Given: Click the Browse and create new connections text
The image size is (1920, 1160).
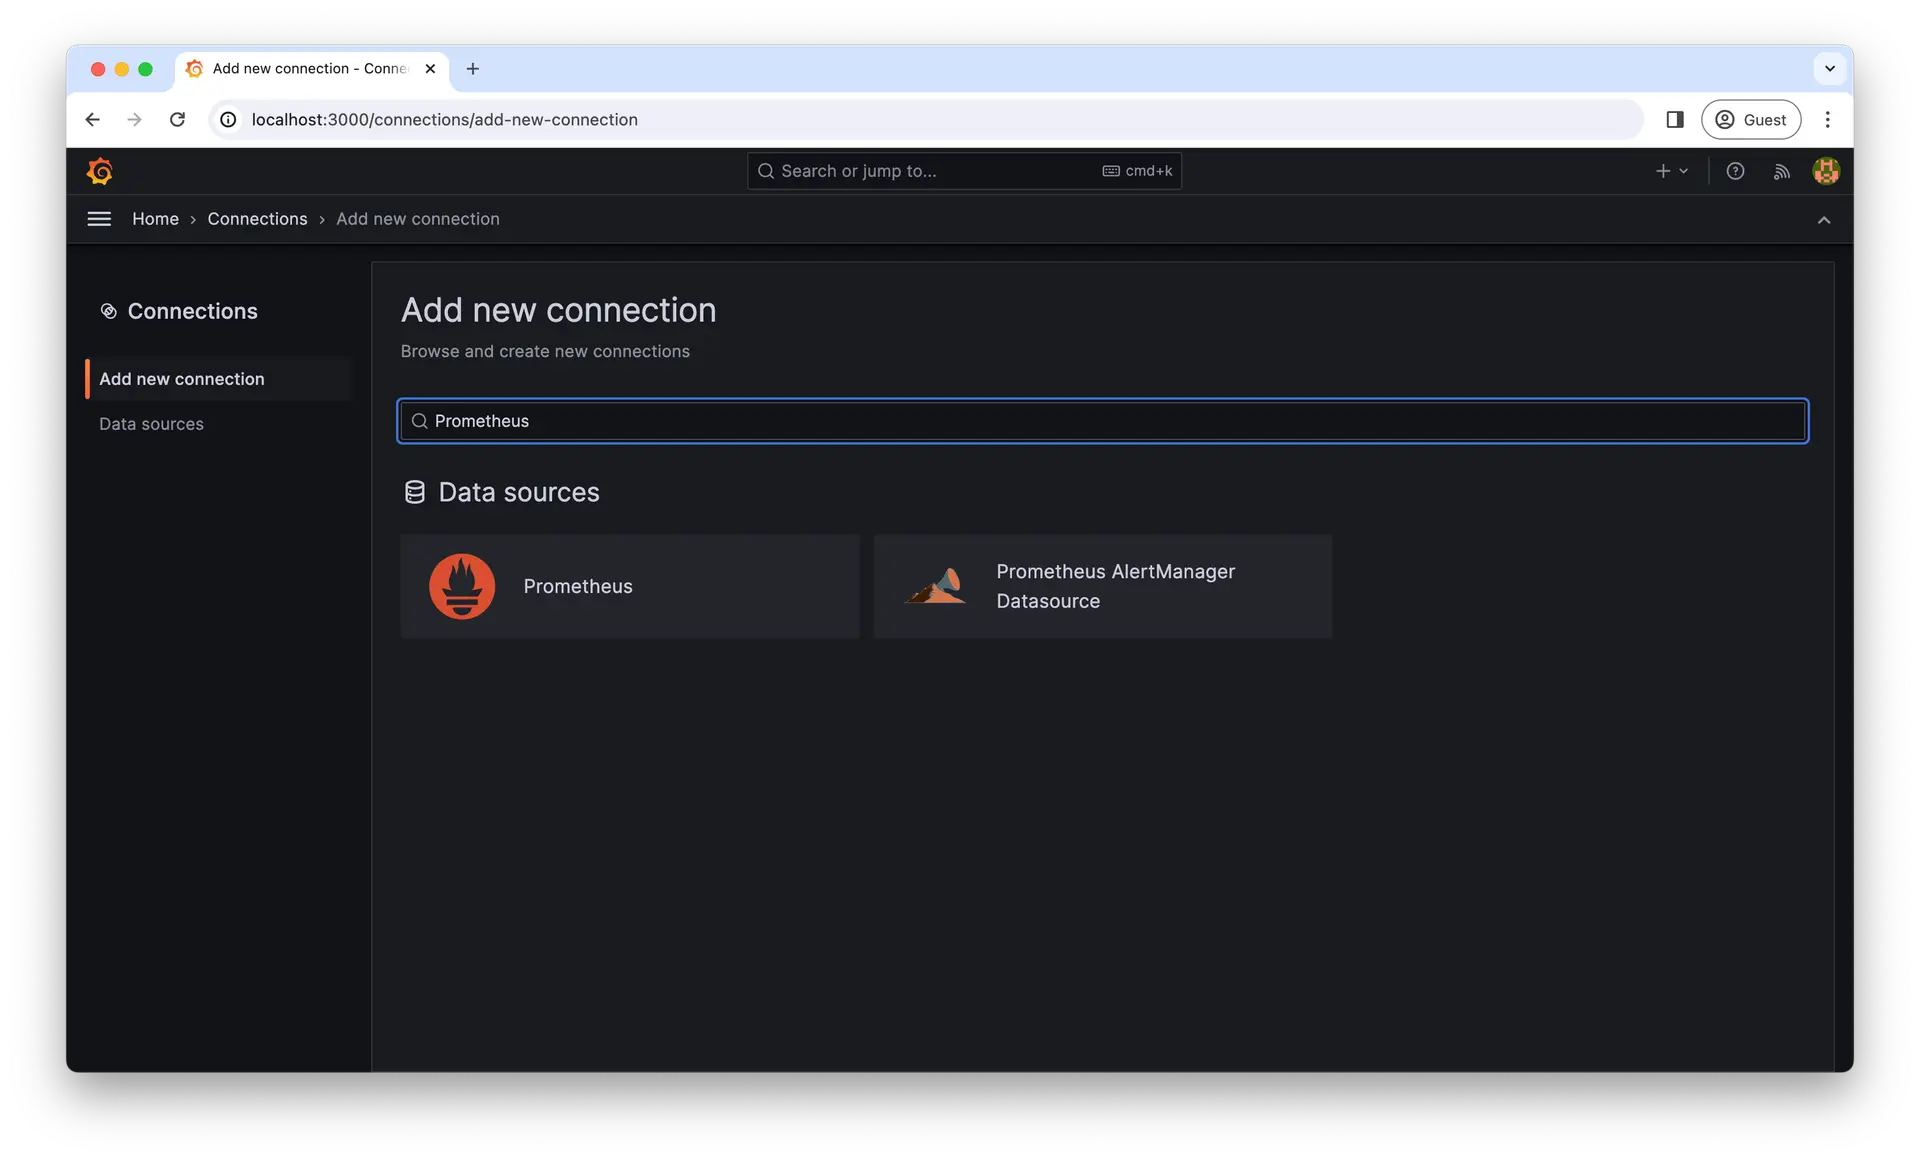Looking at the screenshot, I should 545,351.
